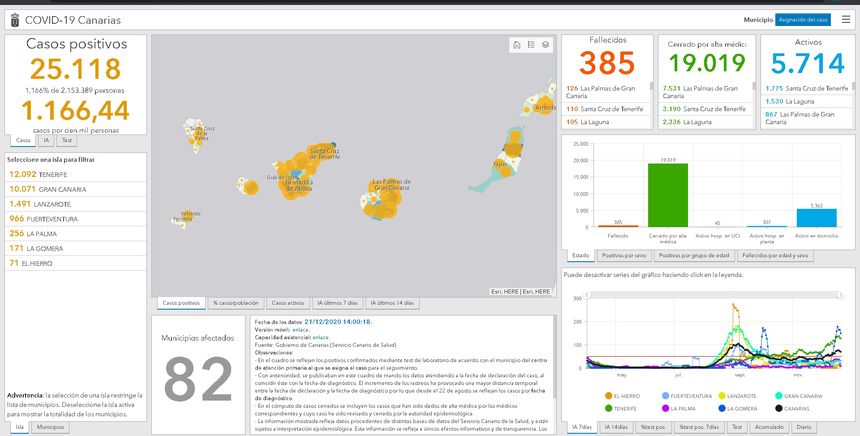The width and height of the screenshot is (860, 436).
Task: Click the COVID-19 Canarias logo icon
Action: point(12,19)
